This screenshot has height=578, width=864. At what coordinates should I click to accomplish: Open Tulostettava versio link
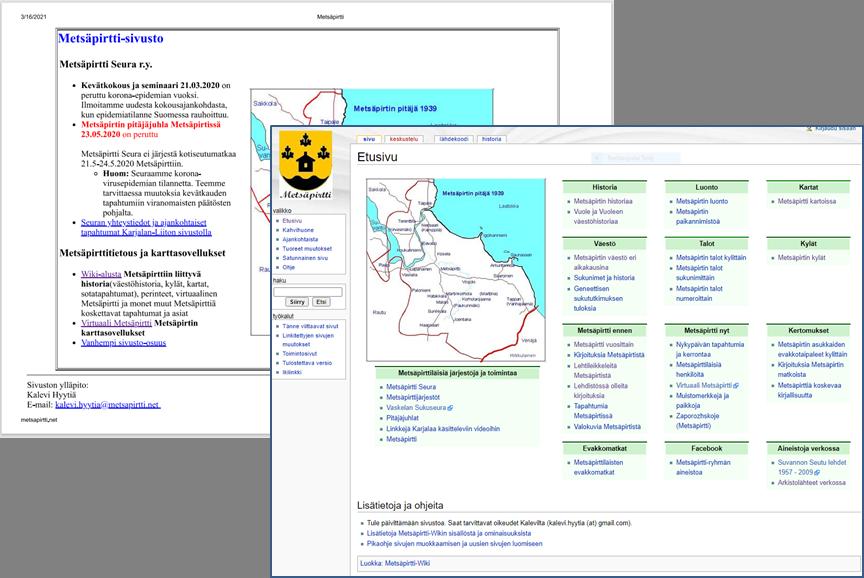coord(307,363)
